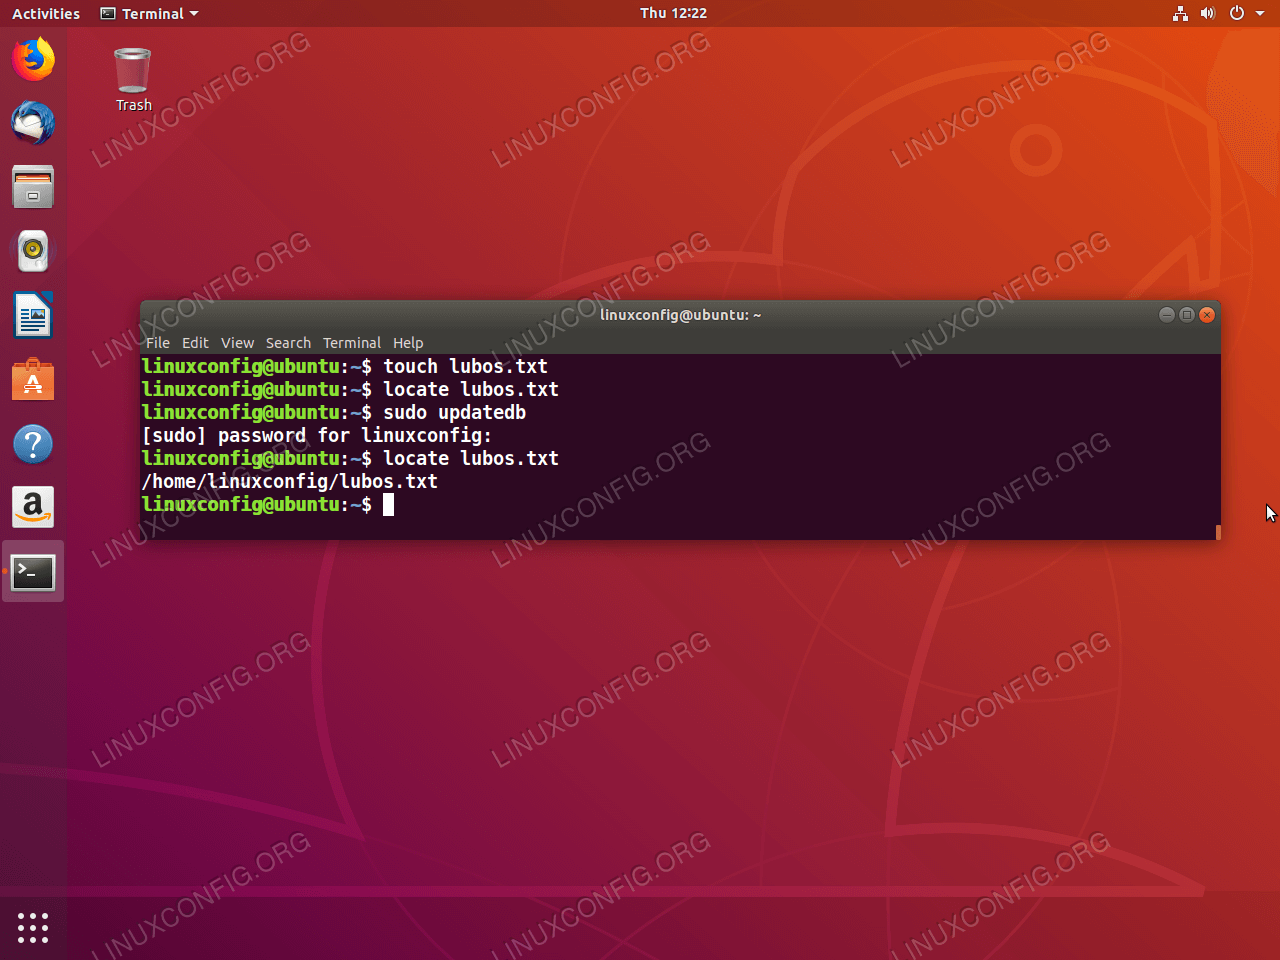Image resolution: width=1280 pixels, height=960 pixels.
Task: Expand the Terminal app menu in top bar
Action: point(150,14)
